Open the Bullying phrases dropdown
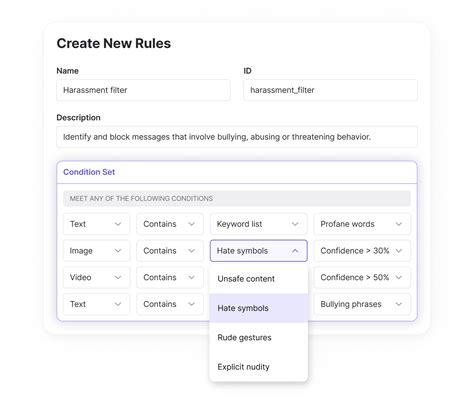Viewport: 474px width, 398px height. [362, 304]
